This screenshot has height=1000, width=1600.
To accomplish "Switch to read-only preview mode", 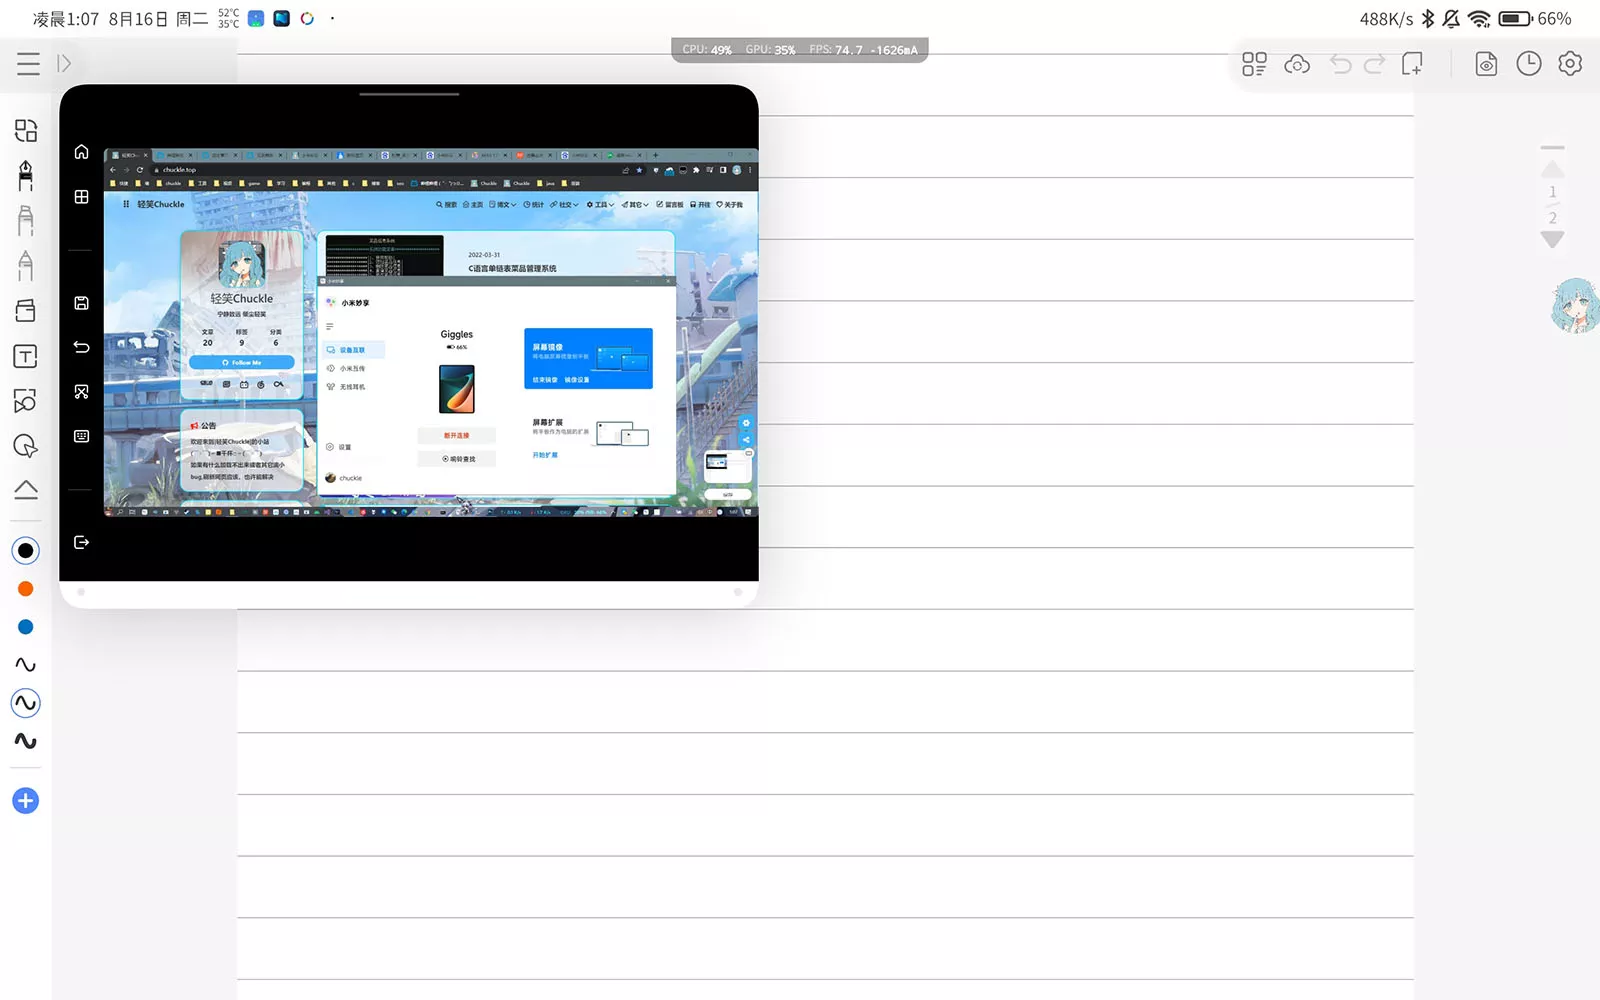I will coord(1486,64).
